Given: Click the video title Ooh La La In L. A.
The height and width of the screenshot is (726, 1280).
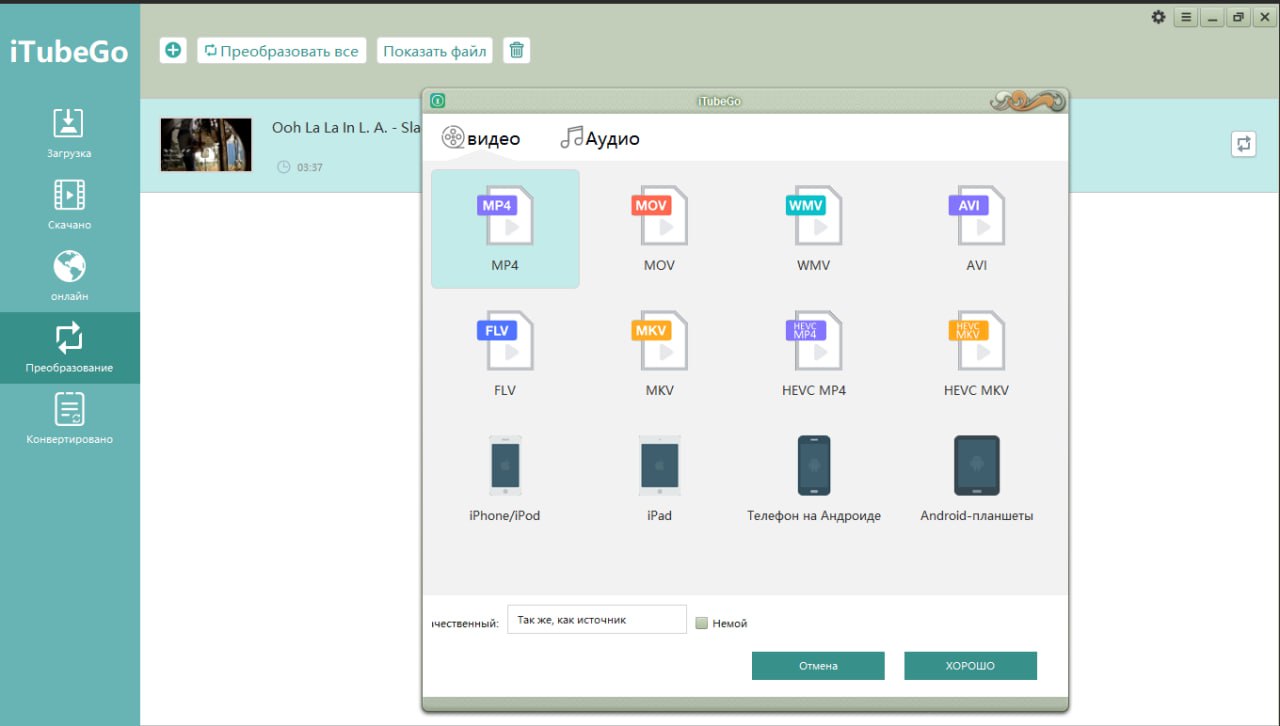Looking at the screenshot, I should 345,128.
